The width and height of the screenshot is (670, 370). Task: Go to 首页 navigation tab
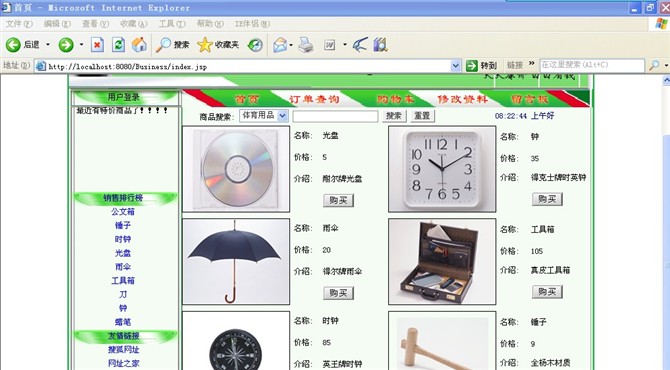(x=247, y=99)
